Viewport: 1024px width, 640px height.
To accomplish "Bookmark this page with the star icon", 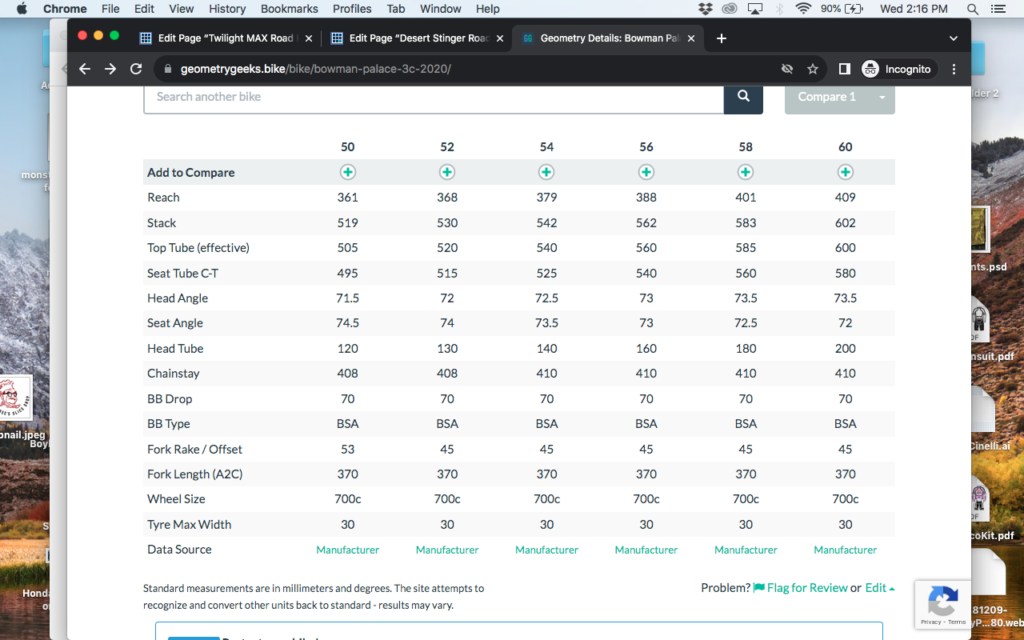I will 813,69.
